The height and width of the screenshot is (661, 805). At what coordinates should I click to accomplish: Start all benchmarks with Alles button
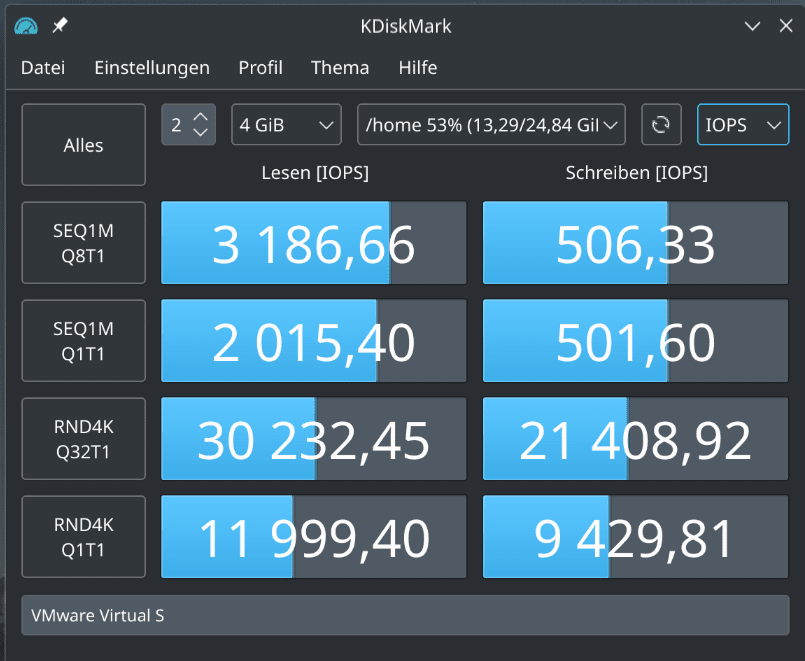(x=84, y=145)
